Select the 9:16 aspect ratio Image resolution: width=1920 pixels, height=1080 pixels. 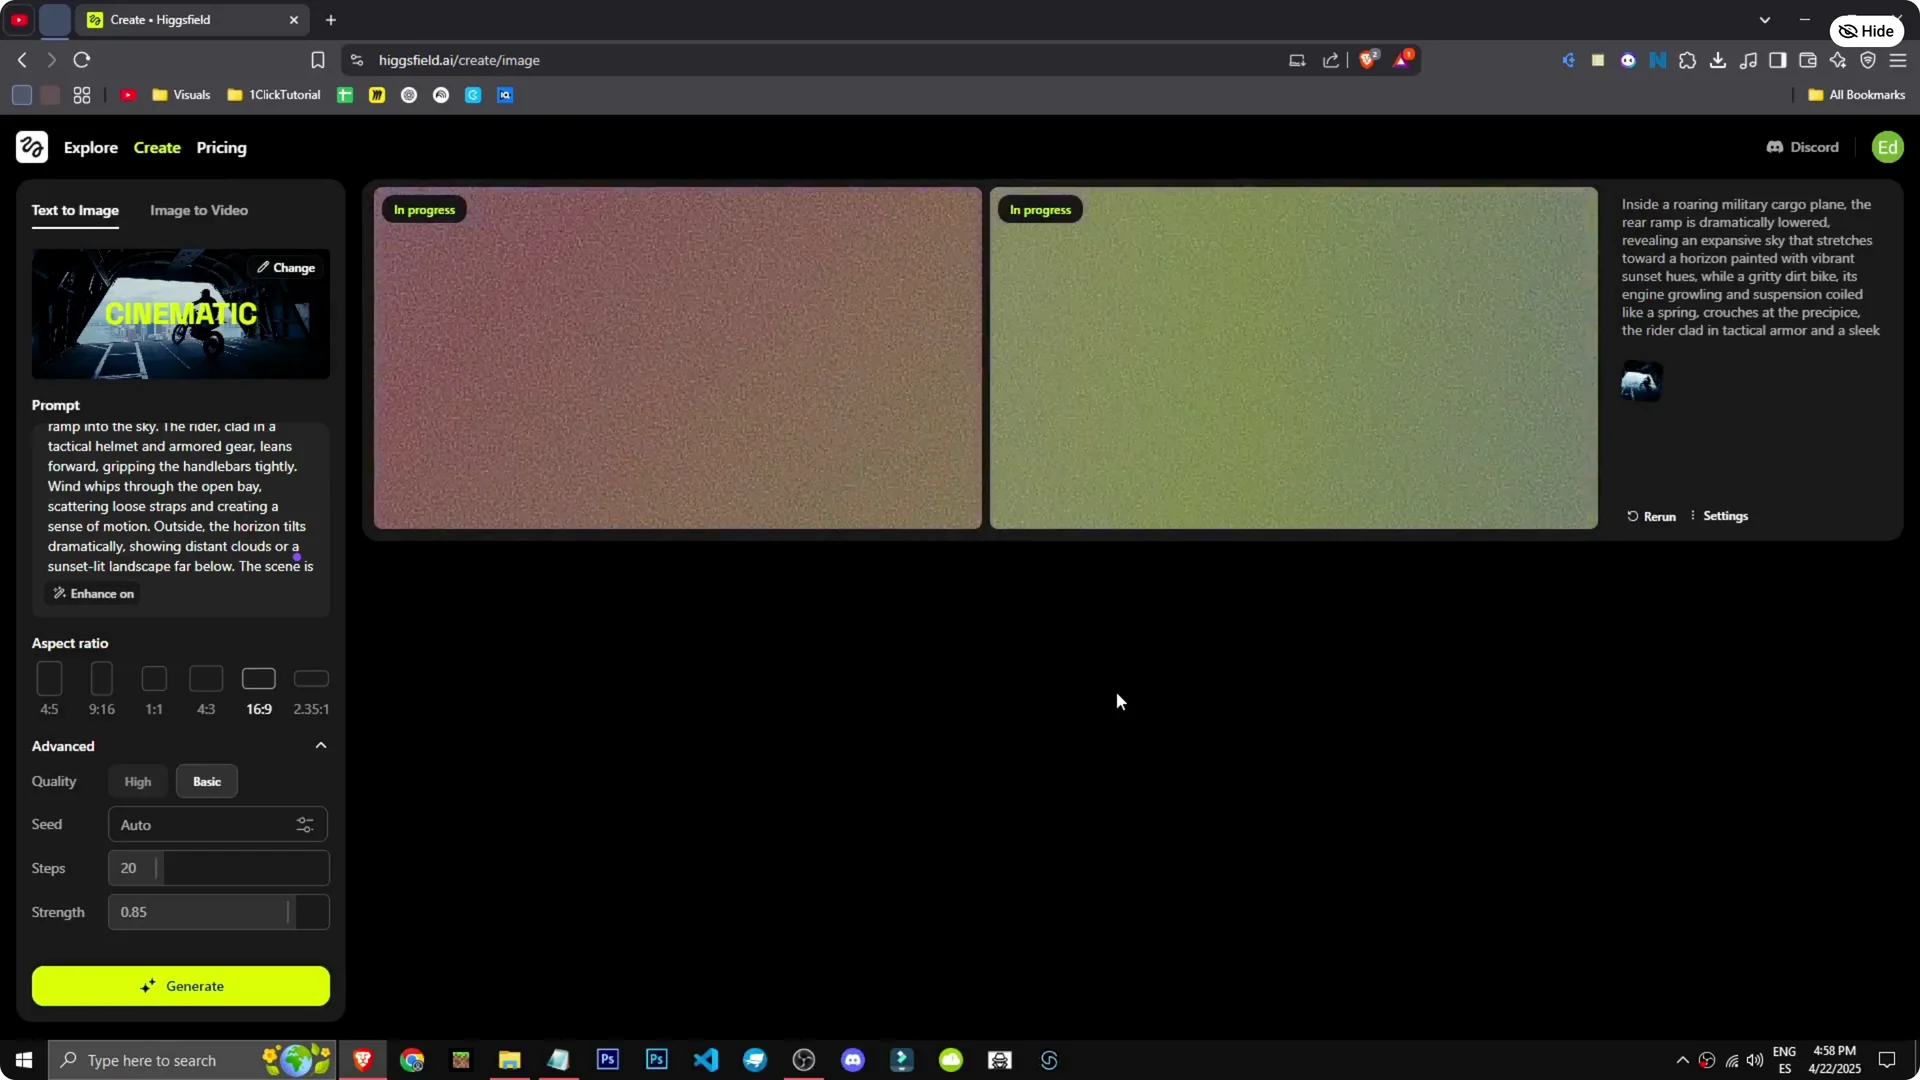[x=101, y=689]
